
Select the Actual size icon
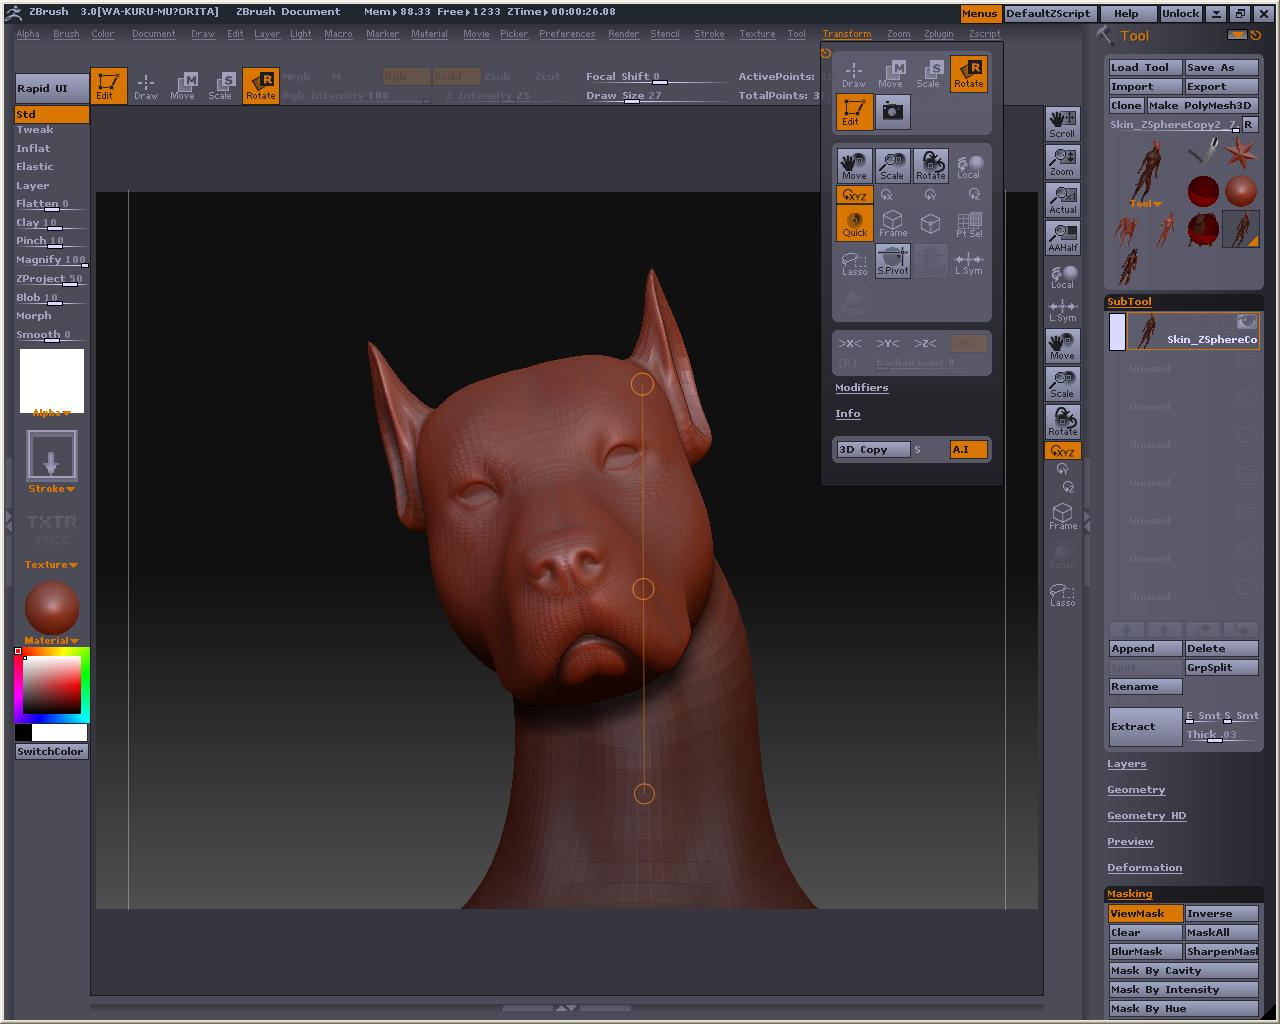pos(1062,200)
